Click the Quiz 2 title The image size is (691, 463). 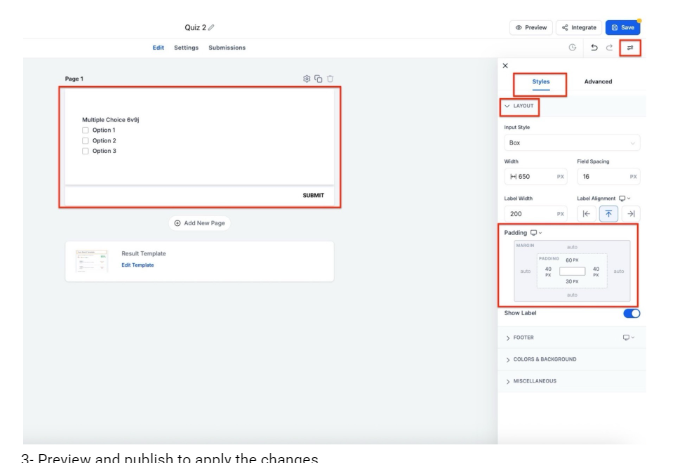tap(195, 27)
